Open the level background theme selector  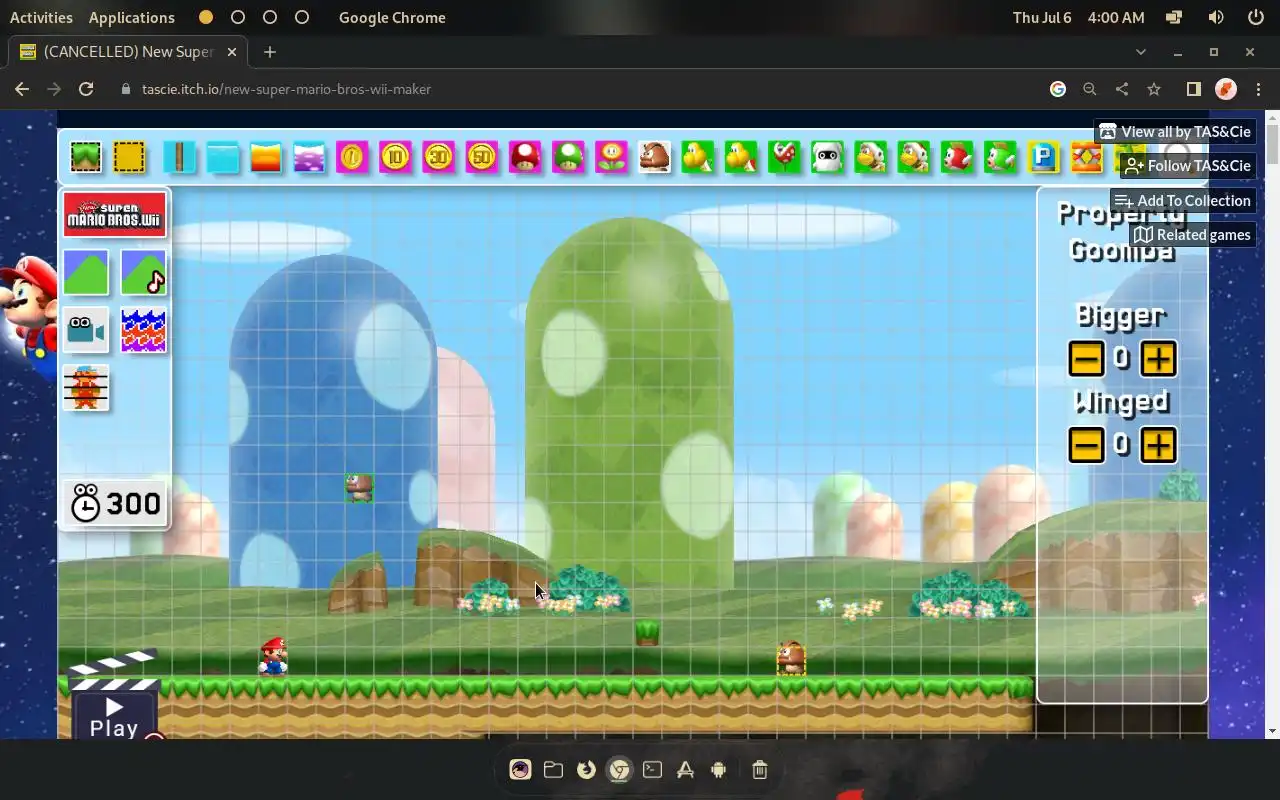(86, 273)
